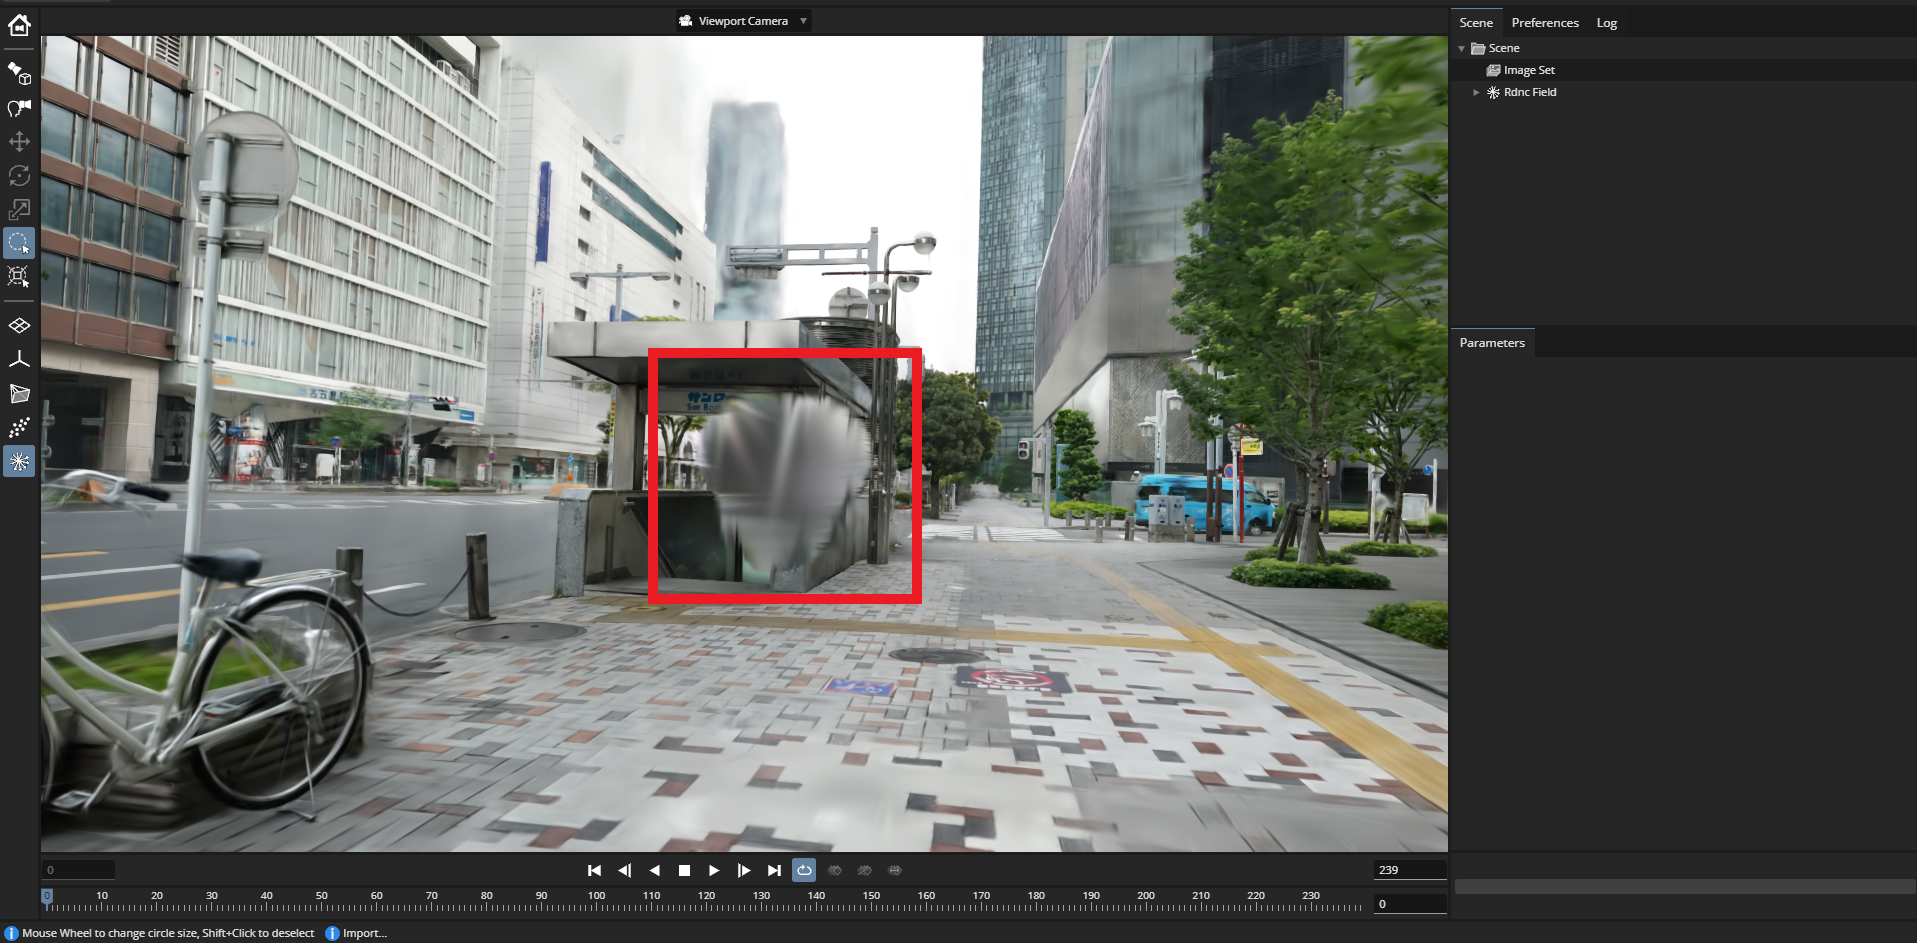Select the Rotate tool
The width and height of the screenshot is (1917, 943).
18,175
